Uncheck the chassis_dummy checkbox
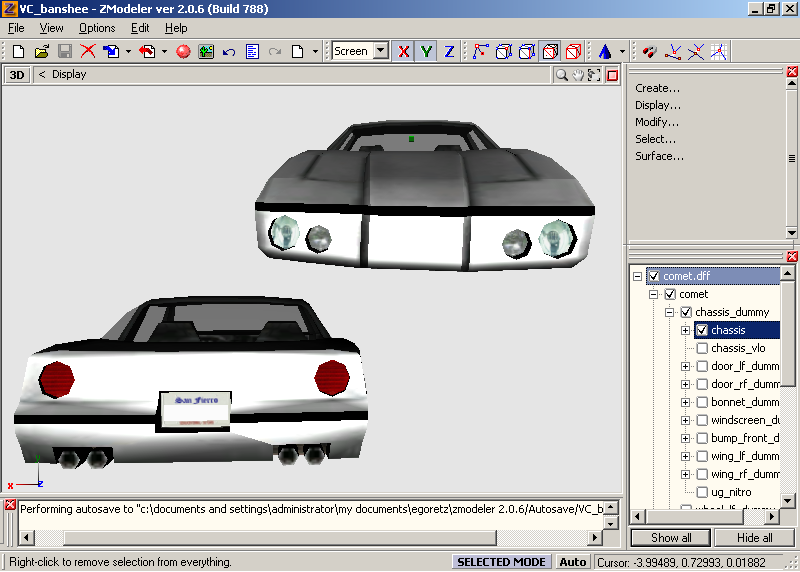Image resolution: width=800 pixels, height=572 pixels. coord(686,312)
